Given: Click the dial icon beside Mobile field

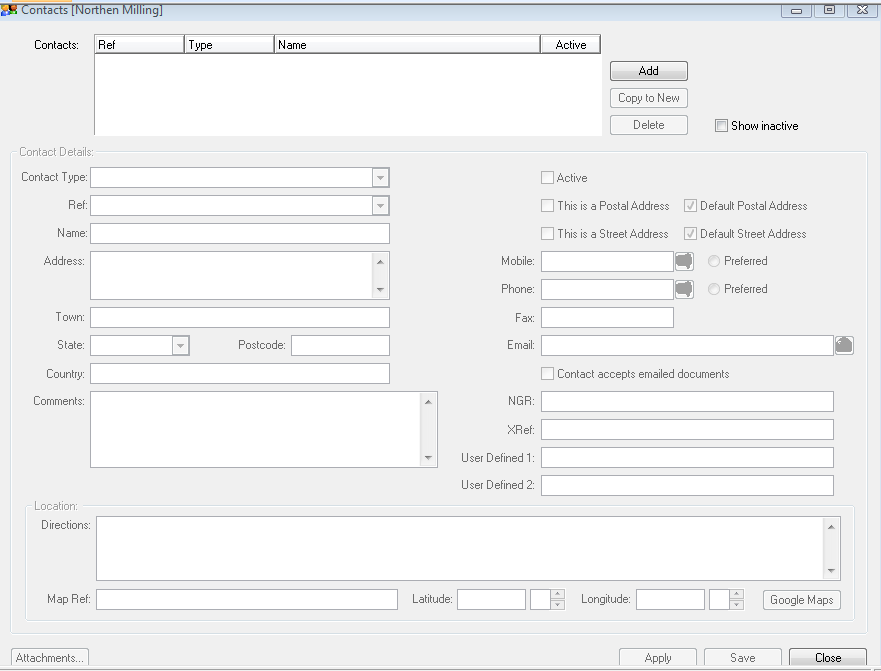Looking at the screenshot, I should 684,261.
